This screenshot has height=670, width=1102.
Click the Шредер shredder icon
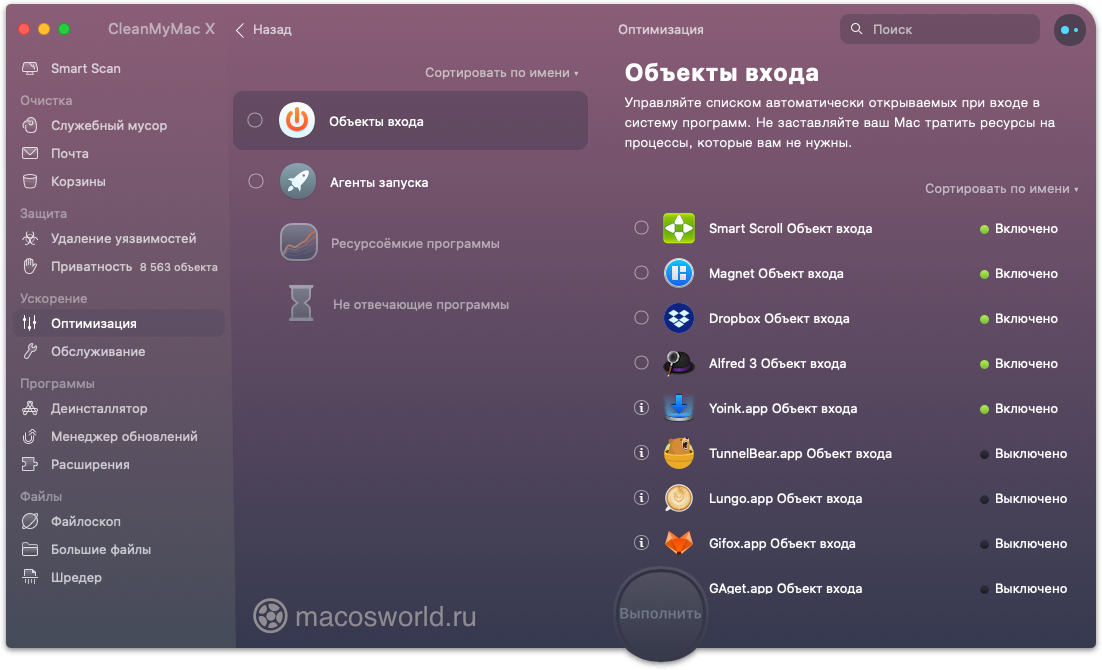pyautogui.click(x=30, y=577)
